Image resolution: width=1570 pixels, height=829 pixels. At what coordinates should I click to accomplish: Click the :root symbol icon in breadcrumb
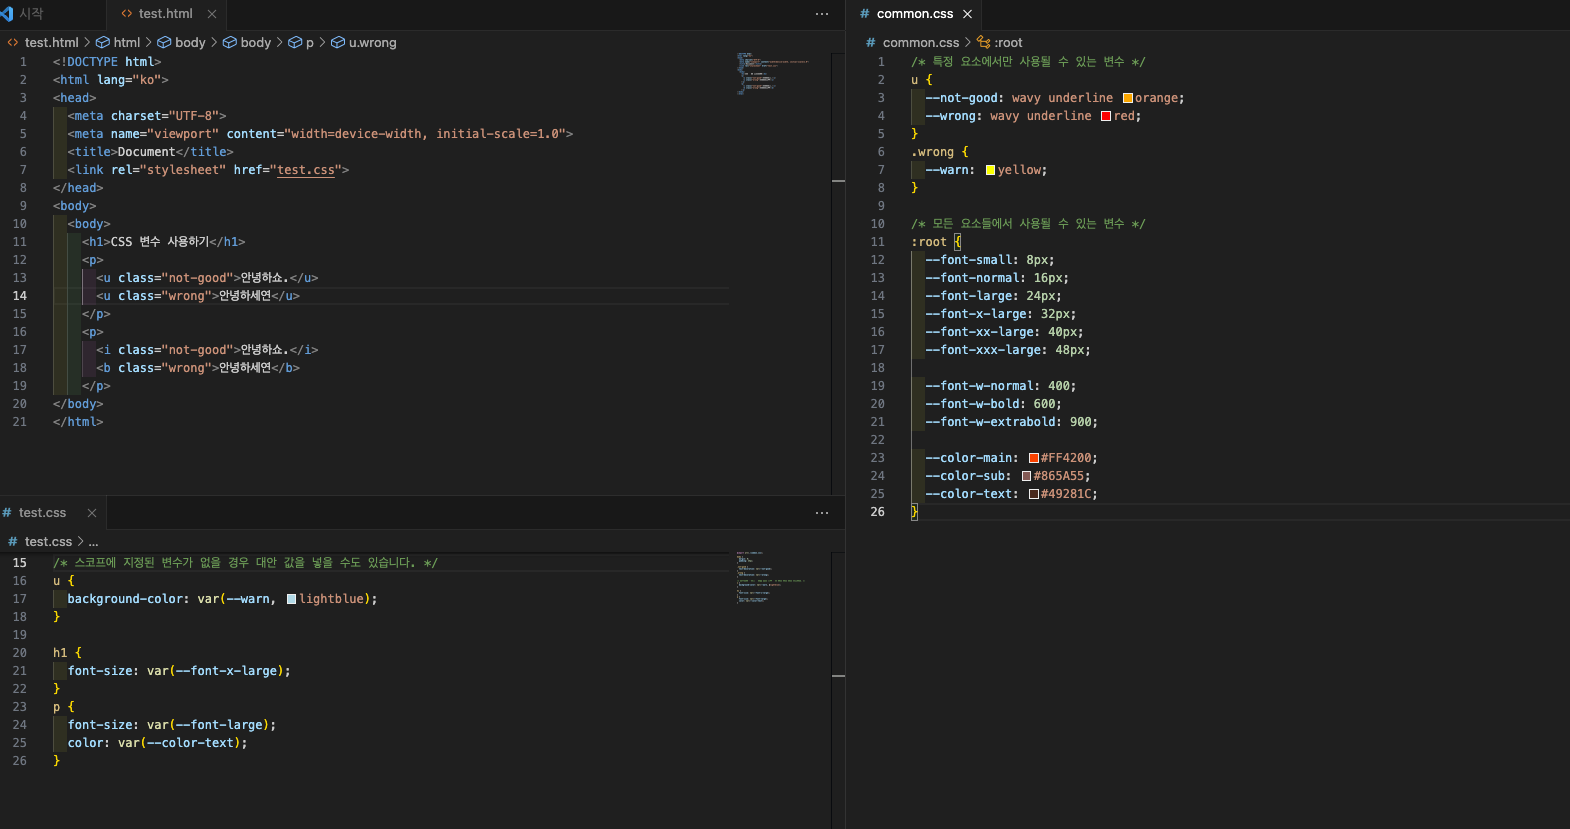pos(984,43)
